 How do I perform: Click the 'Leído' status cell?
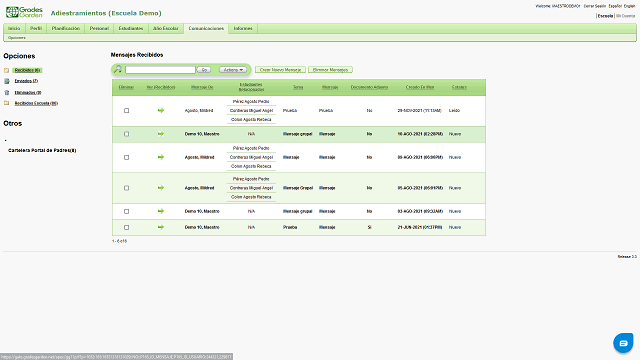click(x=454, y=111)
